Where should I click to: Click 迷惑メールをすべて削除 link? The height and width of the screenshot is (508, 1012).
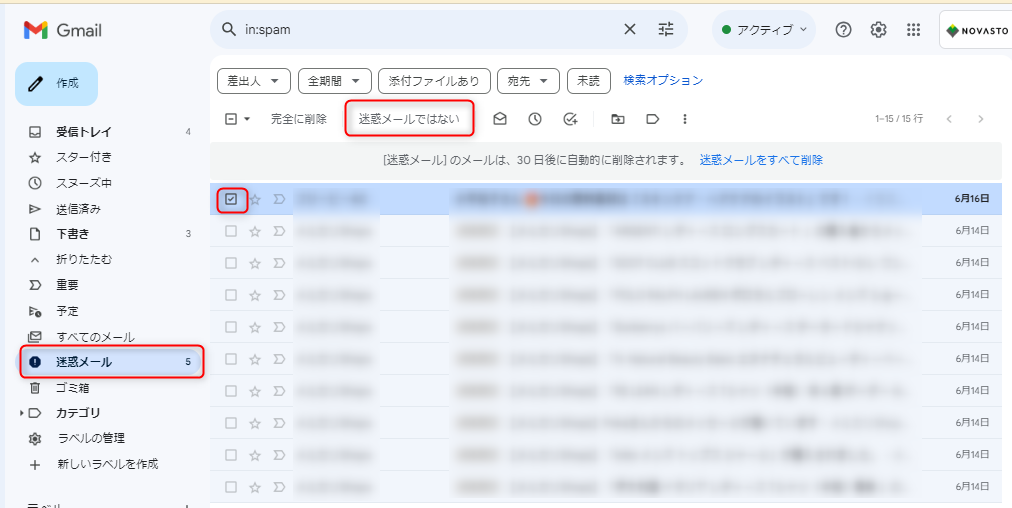(761, 159)
